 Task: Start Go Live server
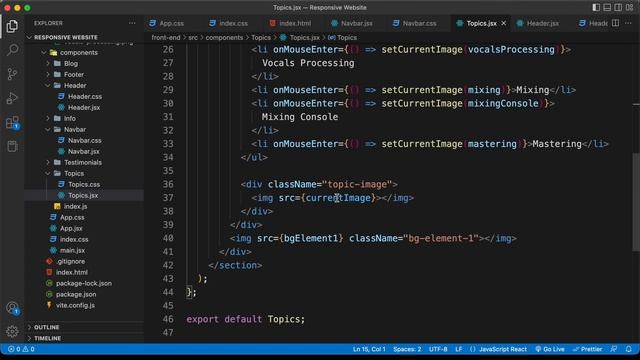[550, 349]
